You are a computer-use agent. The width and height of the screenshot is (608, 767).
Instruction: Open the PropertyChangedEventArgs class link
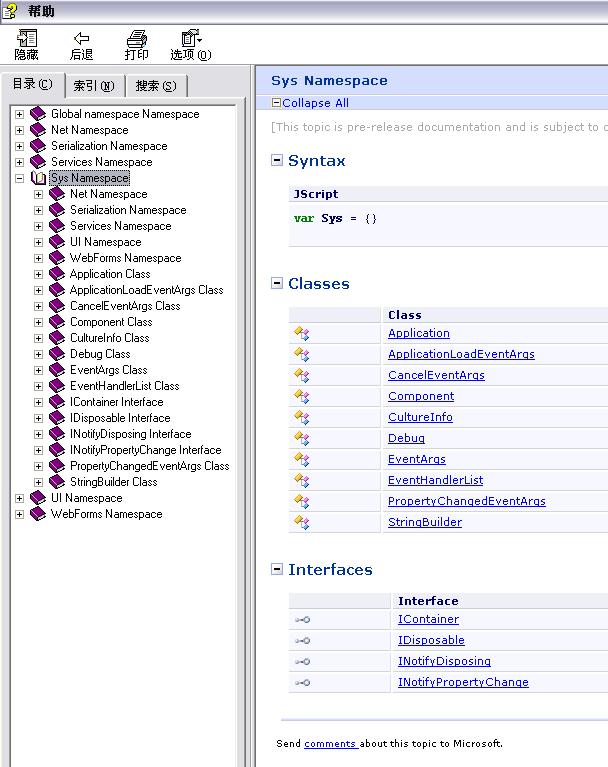[x=467, y=501]
